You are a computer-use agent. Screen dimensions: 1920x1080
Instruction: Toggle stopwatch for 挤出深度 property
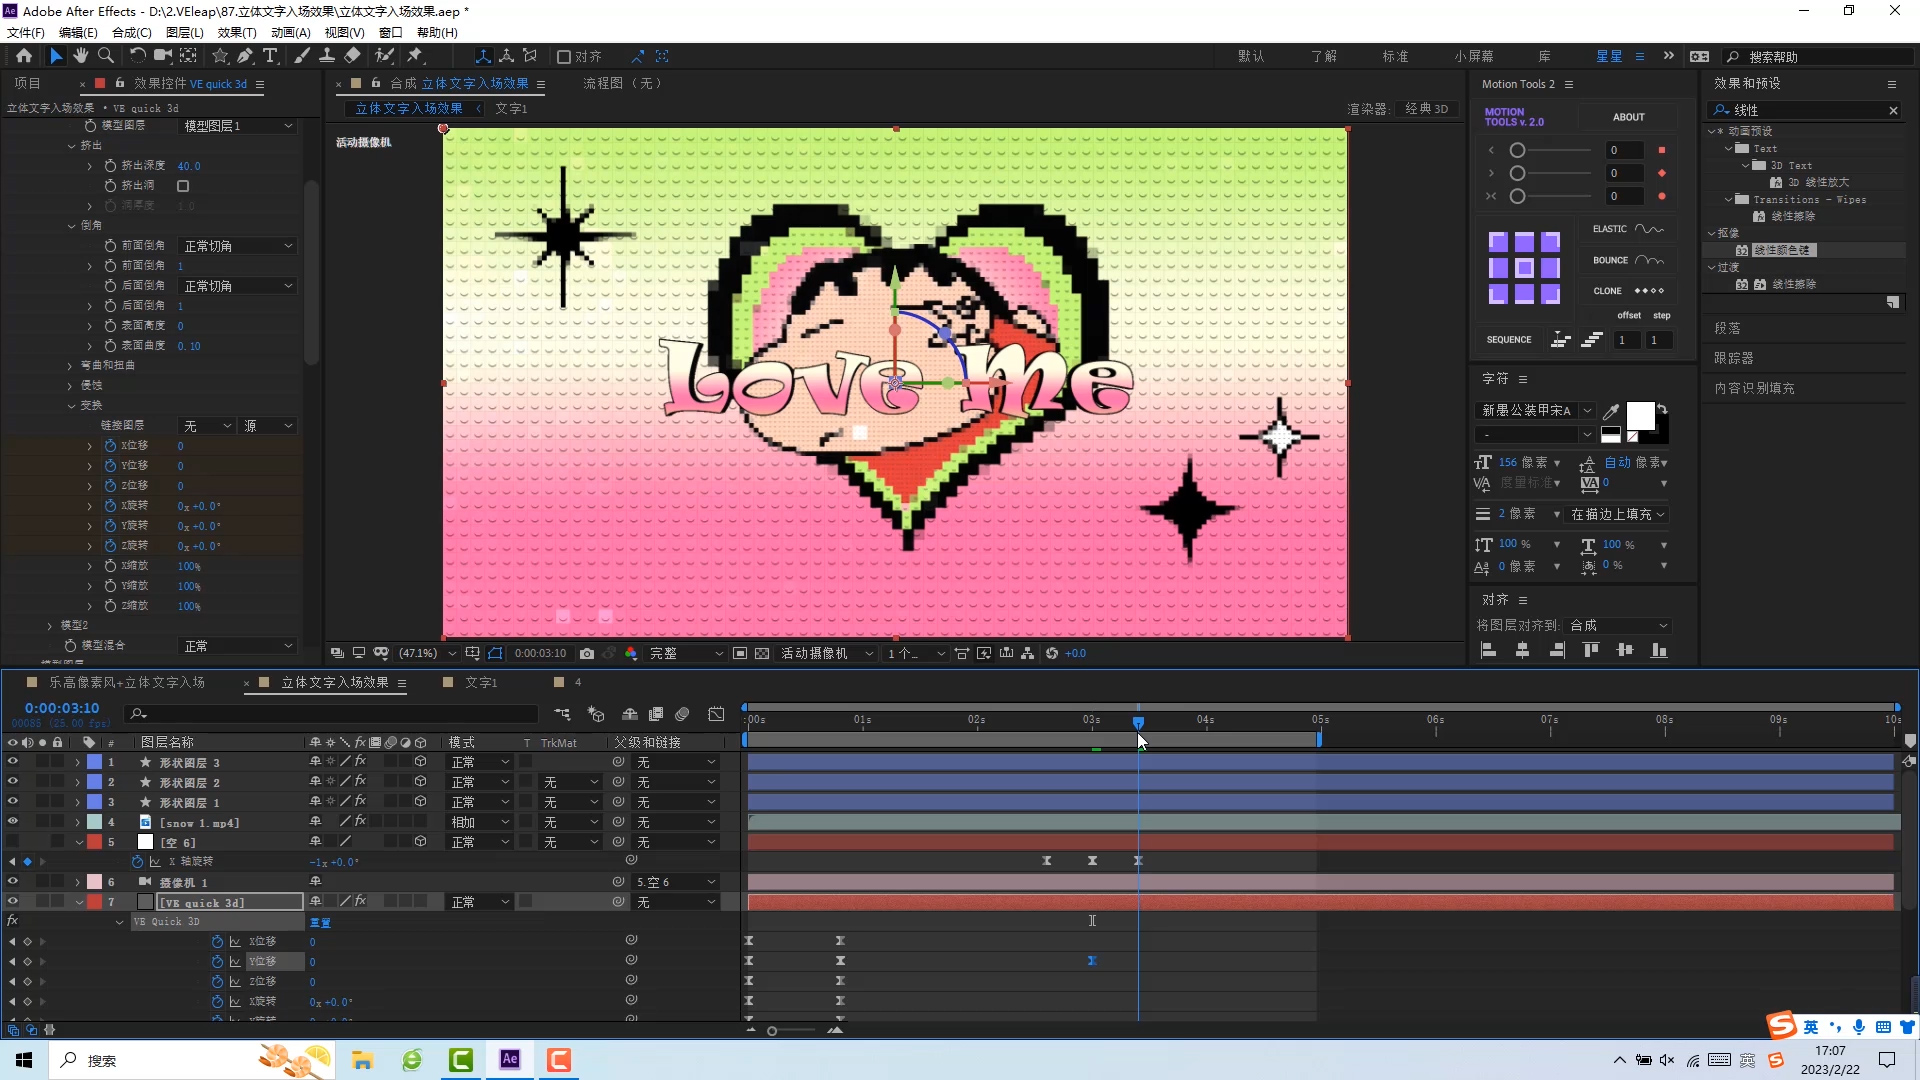coord(110,166)
